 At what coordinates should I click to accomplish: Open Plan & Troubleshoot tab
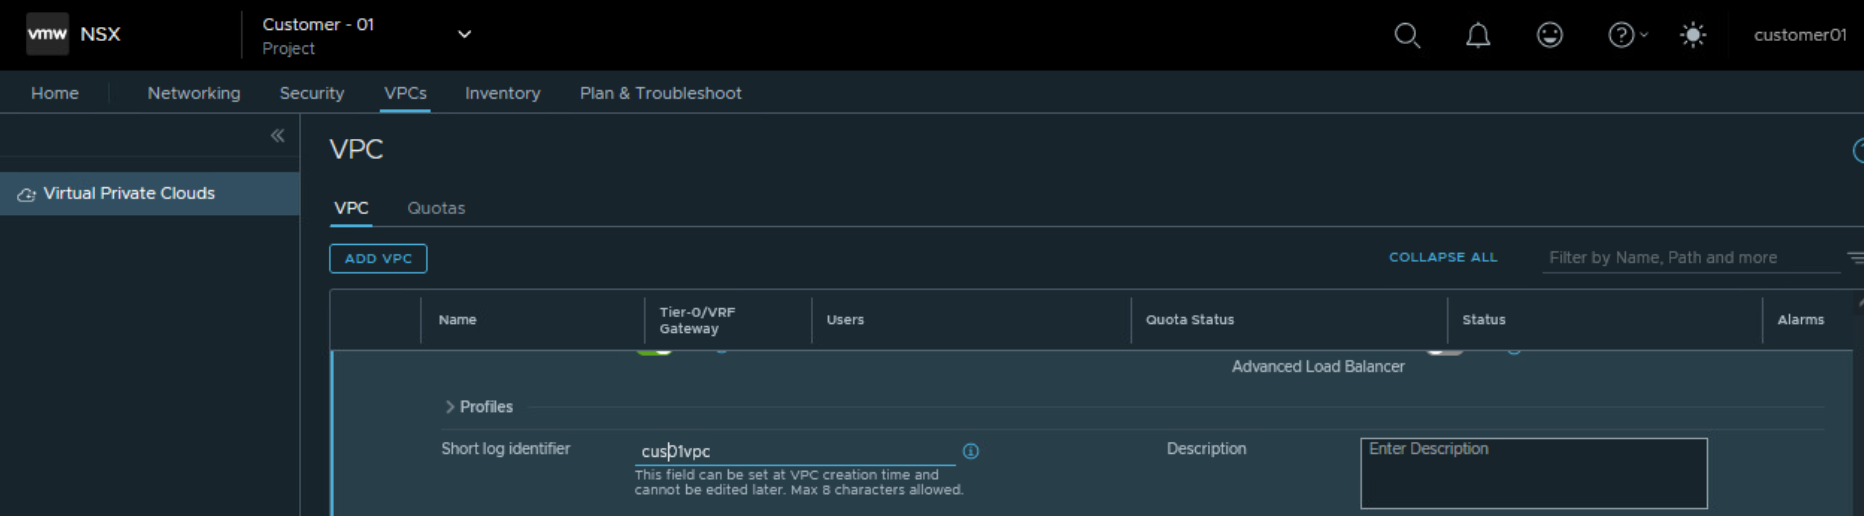660,93
